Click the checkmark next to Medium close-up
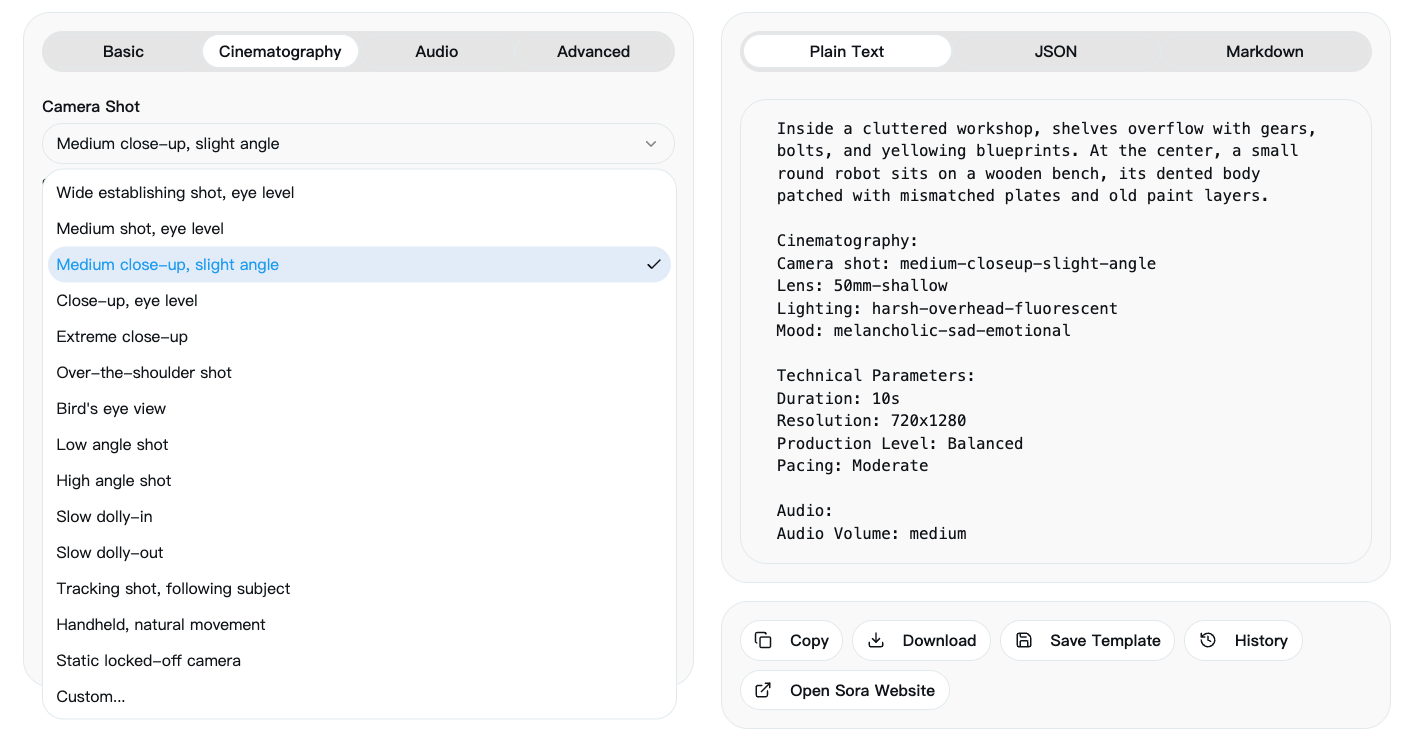Image resolution: width=1406 pixels, height=737 pixels. pyautogui.click(x=654, y=265)
